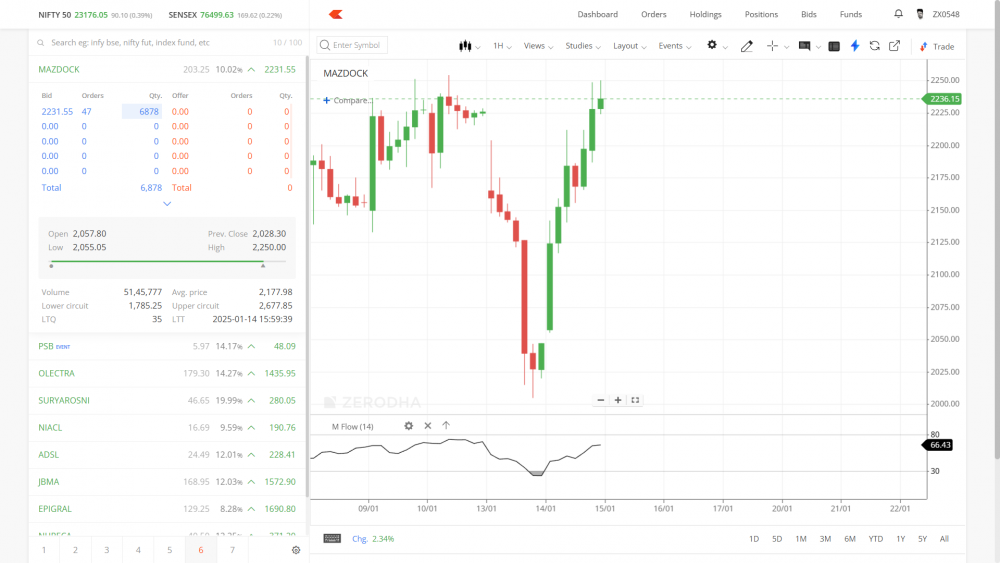
Task: Change the 1H interval dropdown
Action: [502, 46]
